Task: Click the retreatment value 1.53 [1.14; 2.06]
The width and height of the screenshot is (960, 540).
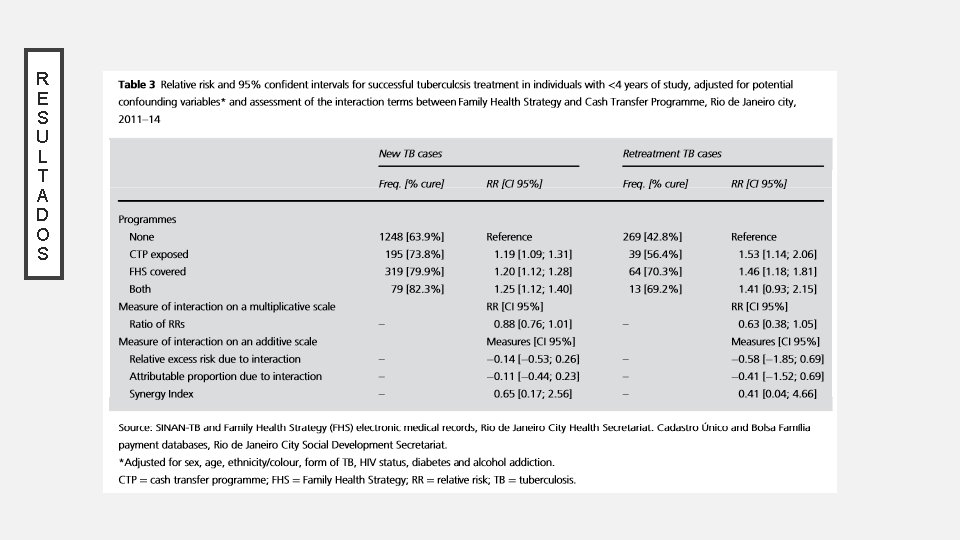Action: tap(777, 254)
